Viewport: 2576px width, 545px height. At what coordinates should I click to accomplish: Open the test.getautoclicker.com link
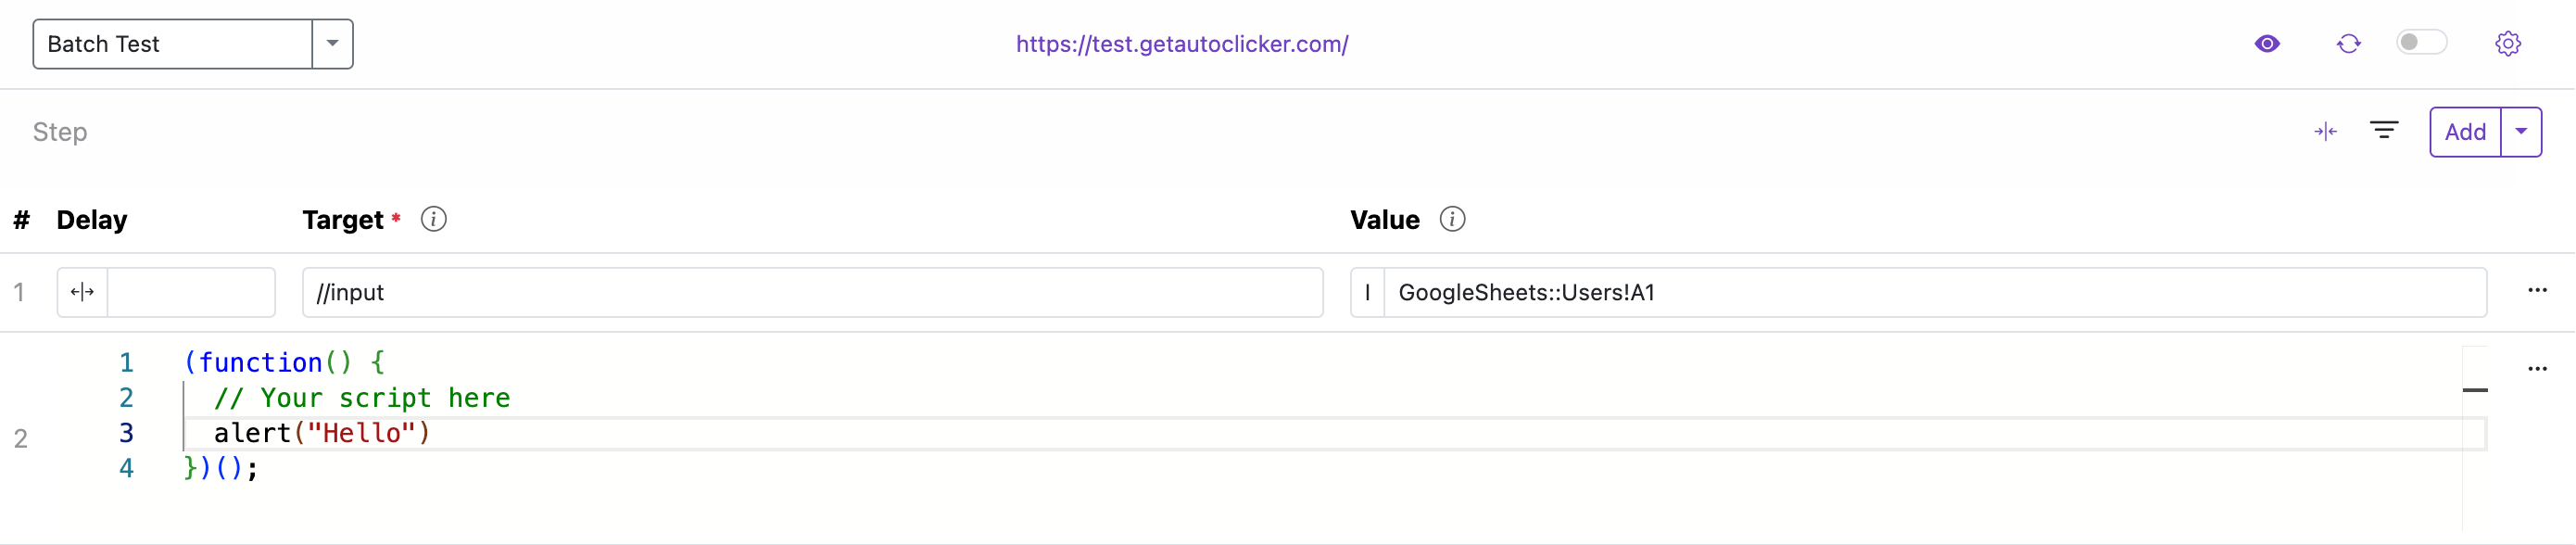pos(1182,44)
